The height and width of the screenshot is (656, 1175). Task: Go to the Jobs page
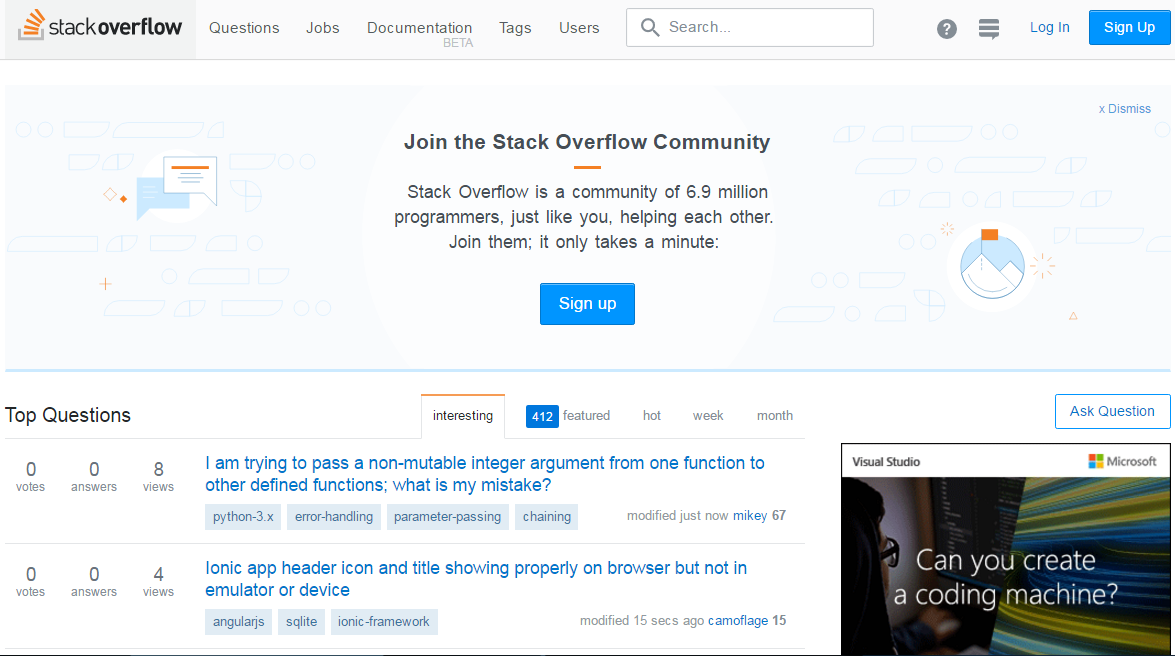coord(323,28)
